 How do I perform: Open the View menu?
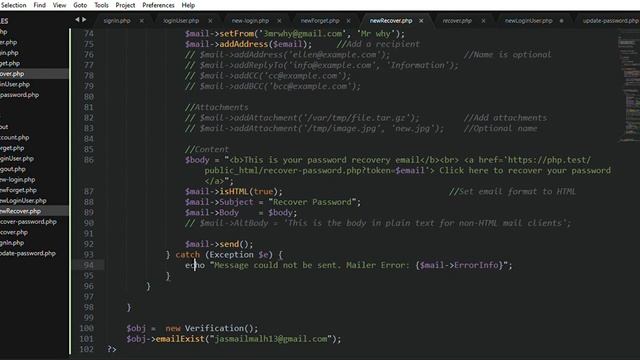pyautogui.click(x=59, y=5)
